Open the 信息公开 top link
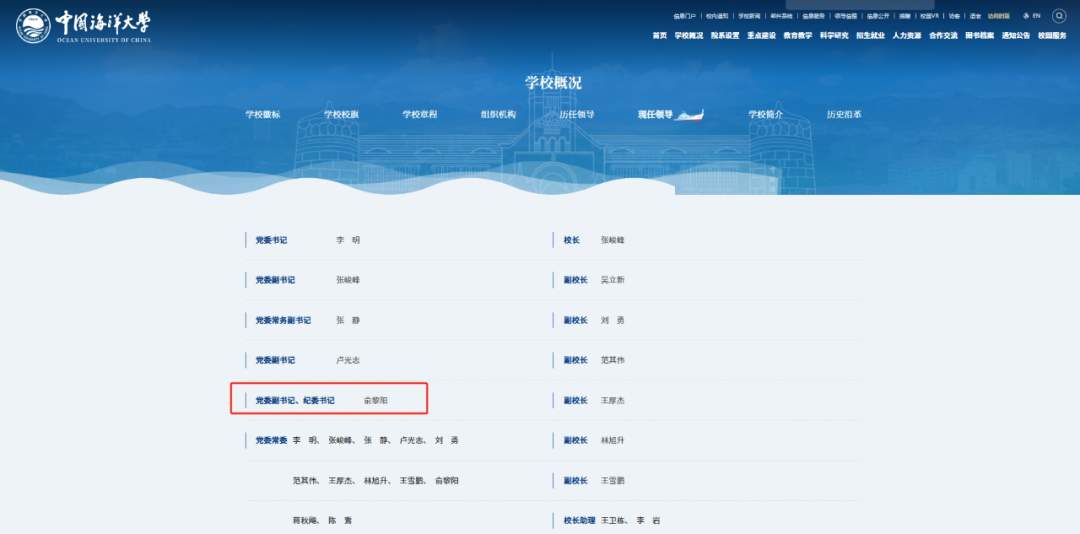1080x534 pixels. 878,15
